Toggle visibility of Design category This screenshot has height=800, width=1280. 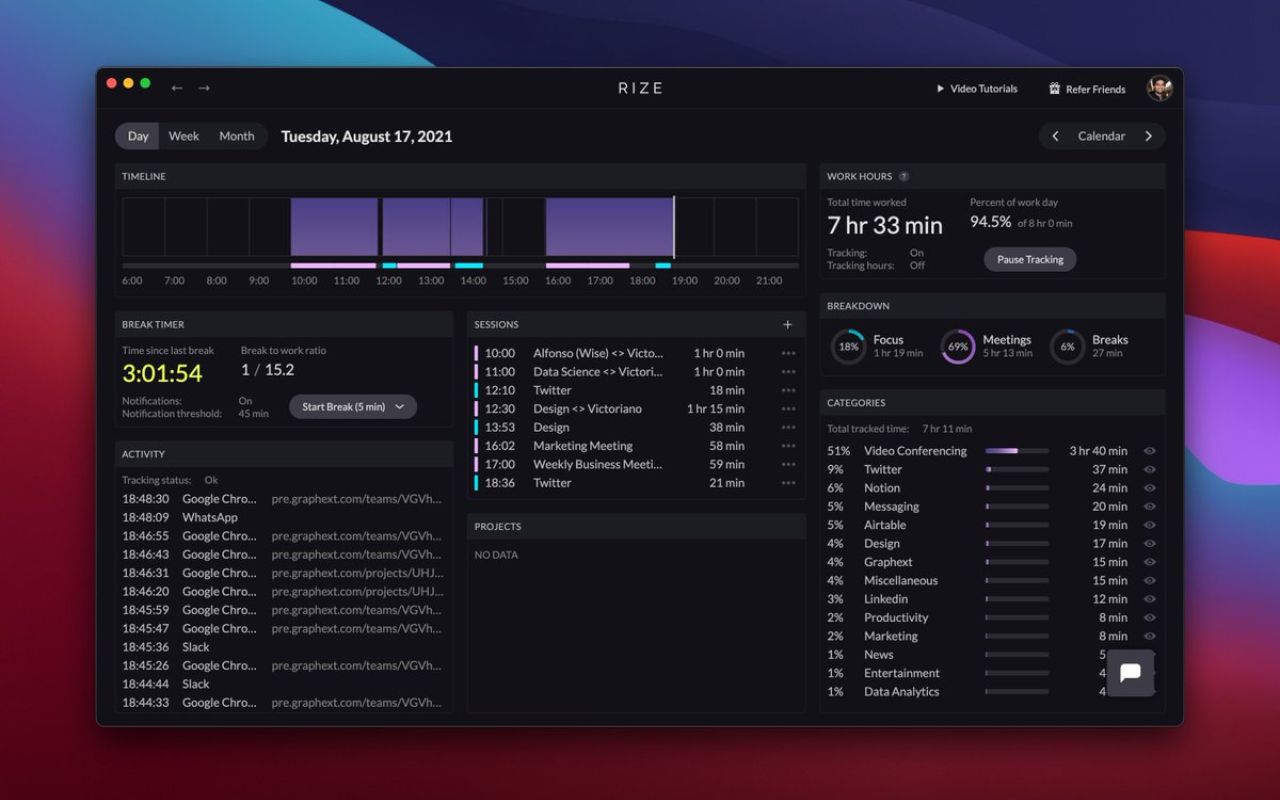click(1150, 543)
